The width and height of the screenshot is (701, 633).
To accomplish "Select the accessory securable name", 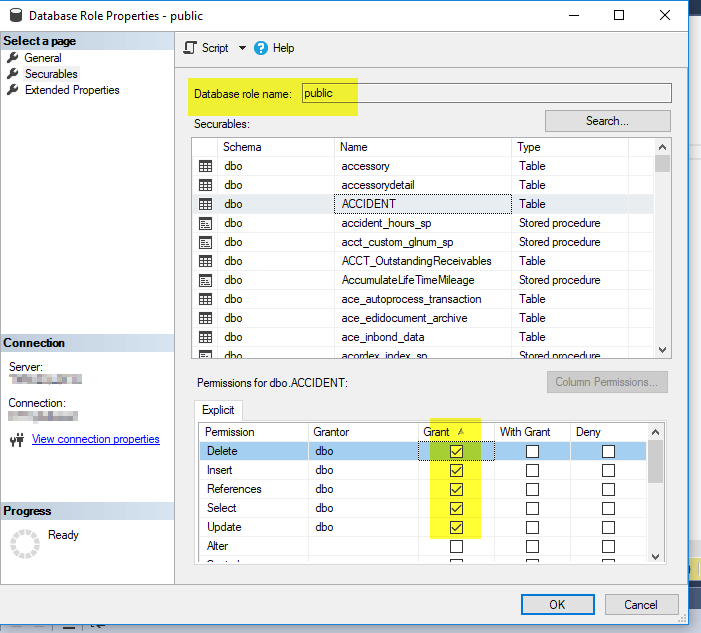I will (365, 166).
